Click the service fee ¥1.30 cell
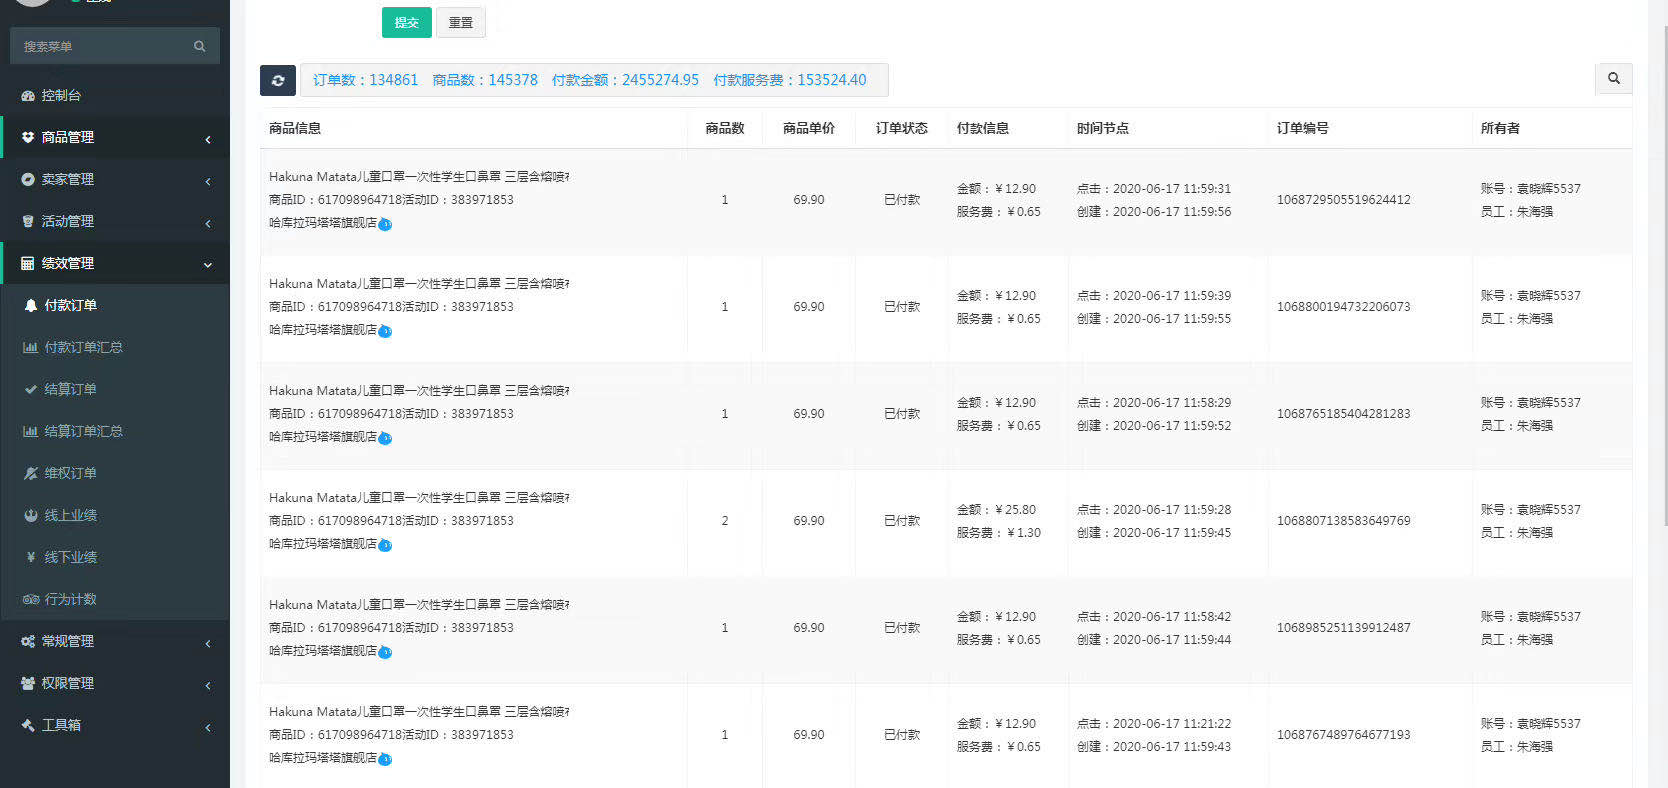This screenshot has height=788, width=1668. click(999, 533)
